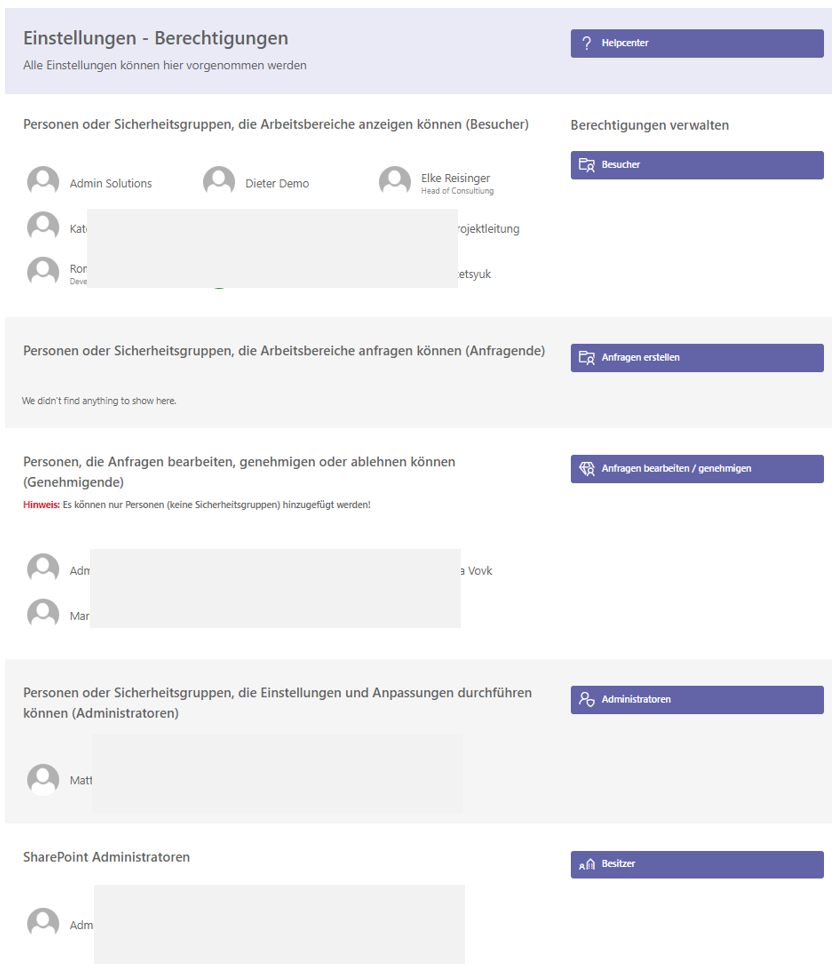Manage the SharePoint Besitzer permissions
838x975 pixels.
click(697, 864)
